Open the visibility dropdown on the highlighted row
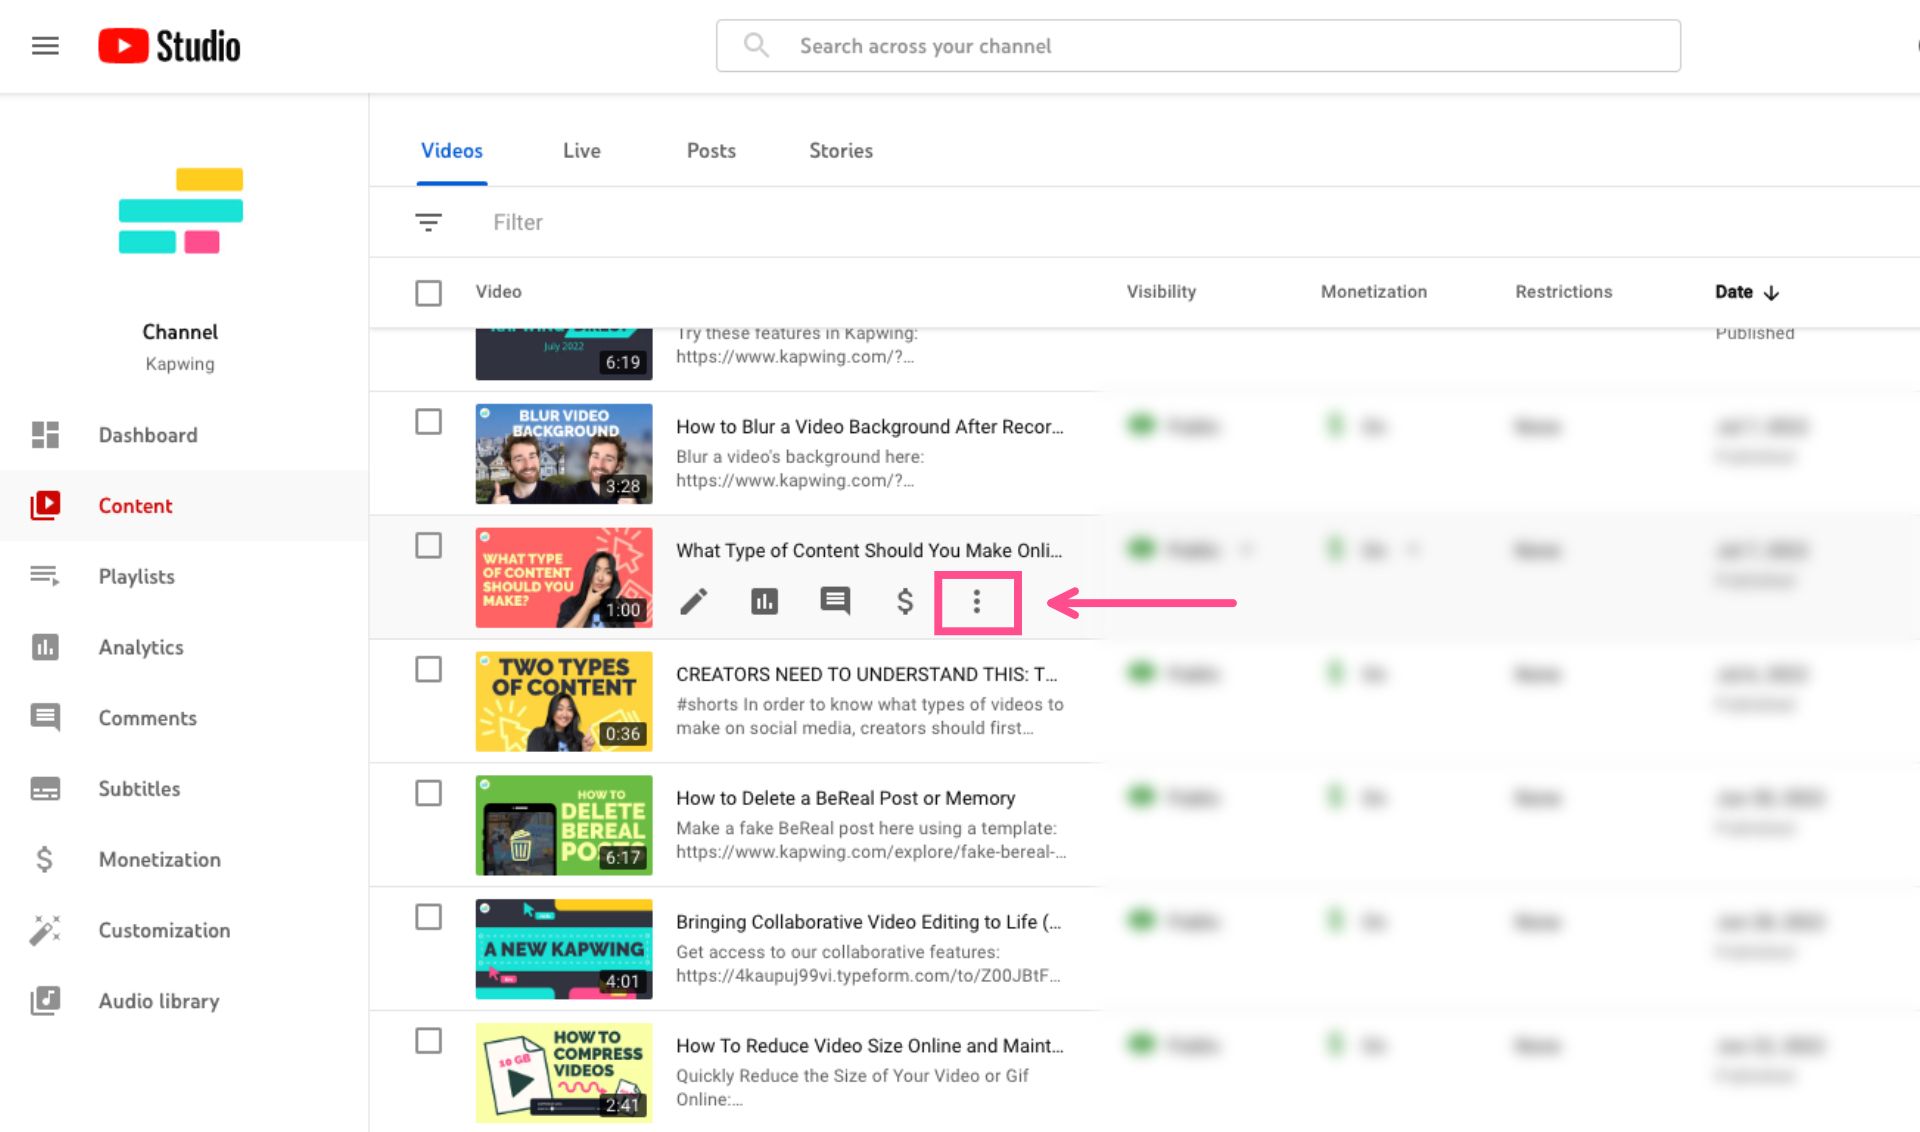Viewport: 1920px width, 1132px height. point(1248,550)
